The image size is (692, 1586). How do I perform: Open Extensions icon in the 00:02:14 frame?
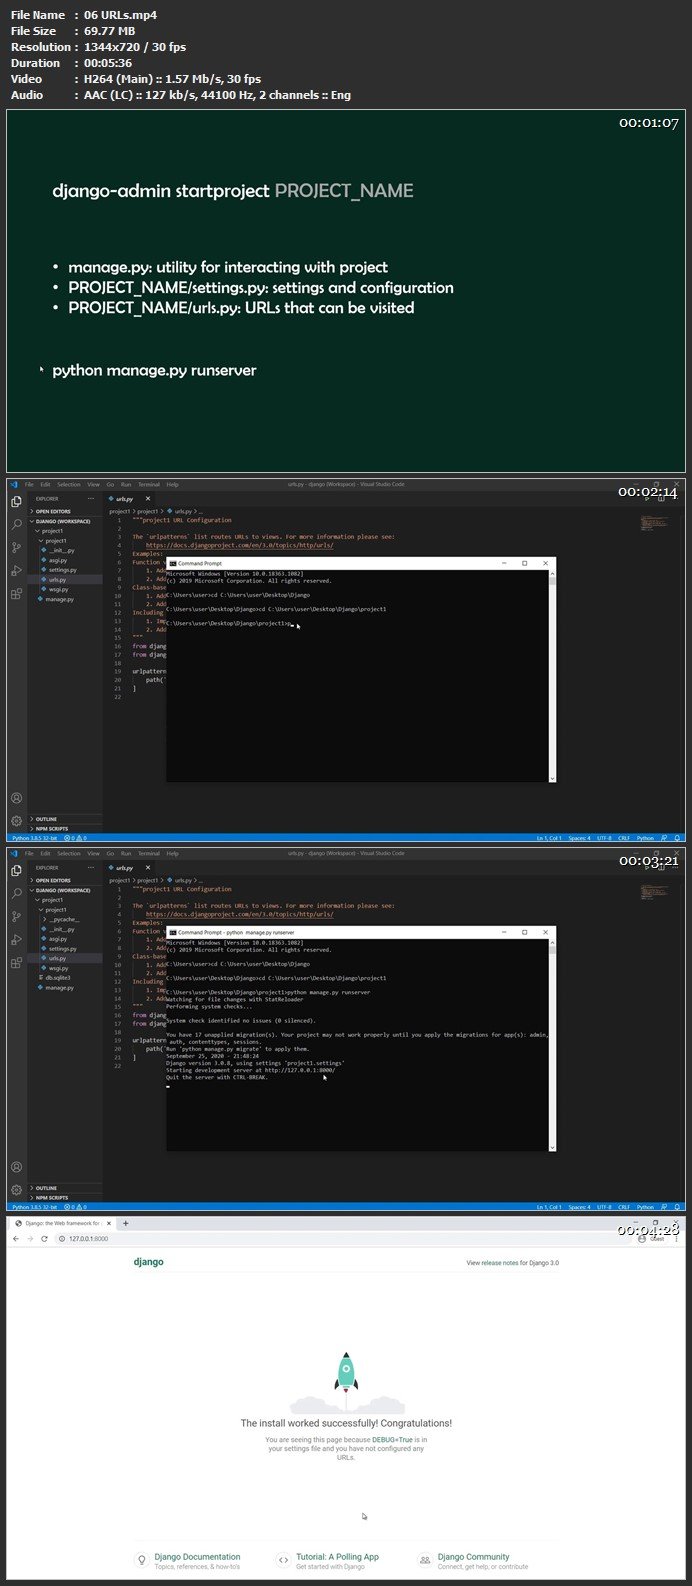16,593
